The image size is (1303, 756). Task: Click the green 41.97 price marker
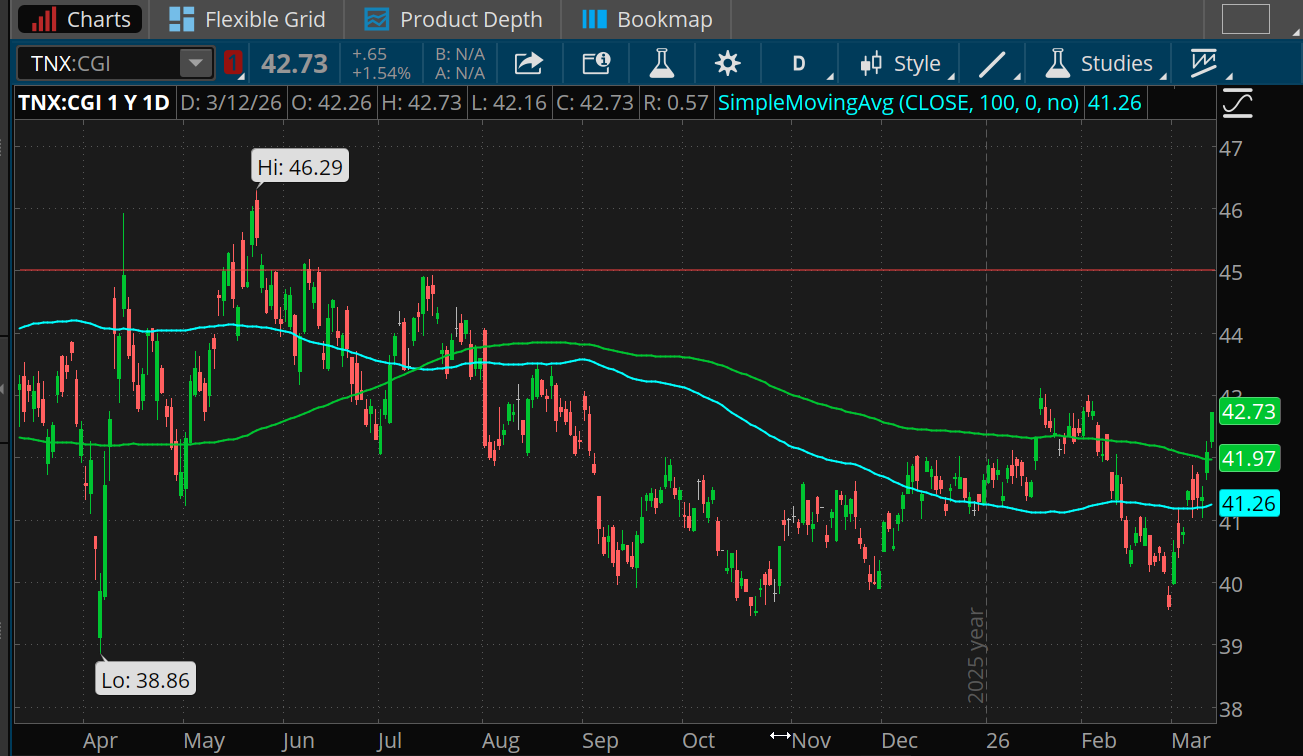click(1248, 458)
